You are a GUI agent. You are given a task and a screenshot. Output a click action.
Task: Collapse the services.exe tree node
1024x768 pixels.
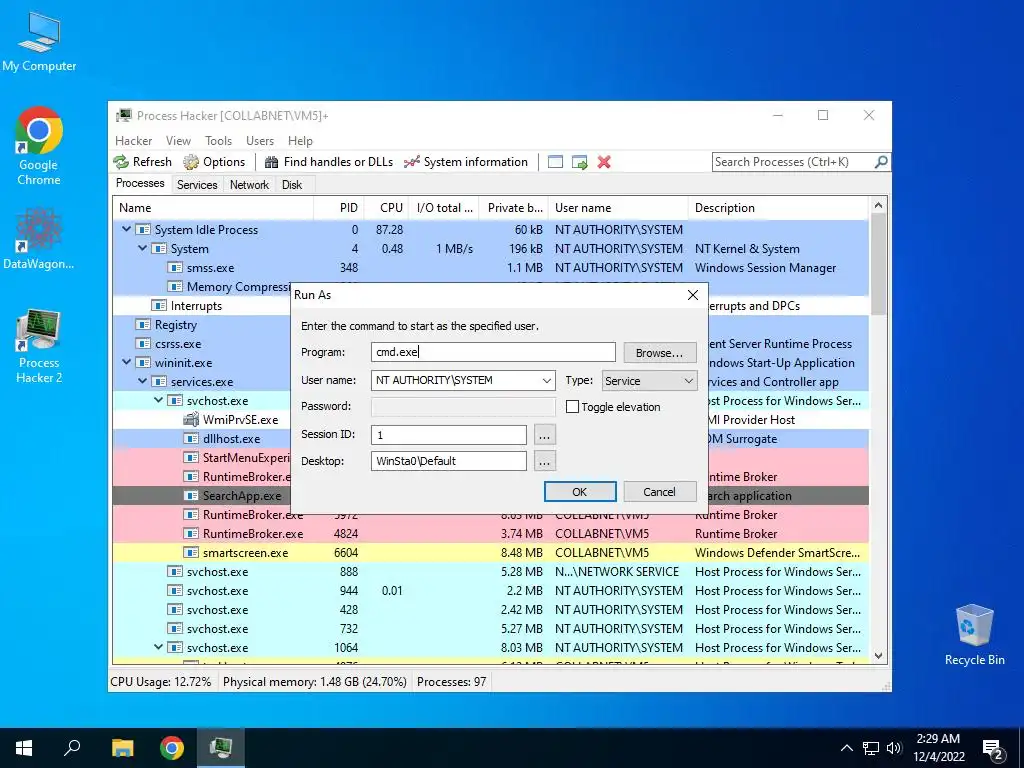point(142,381)
